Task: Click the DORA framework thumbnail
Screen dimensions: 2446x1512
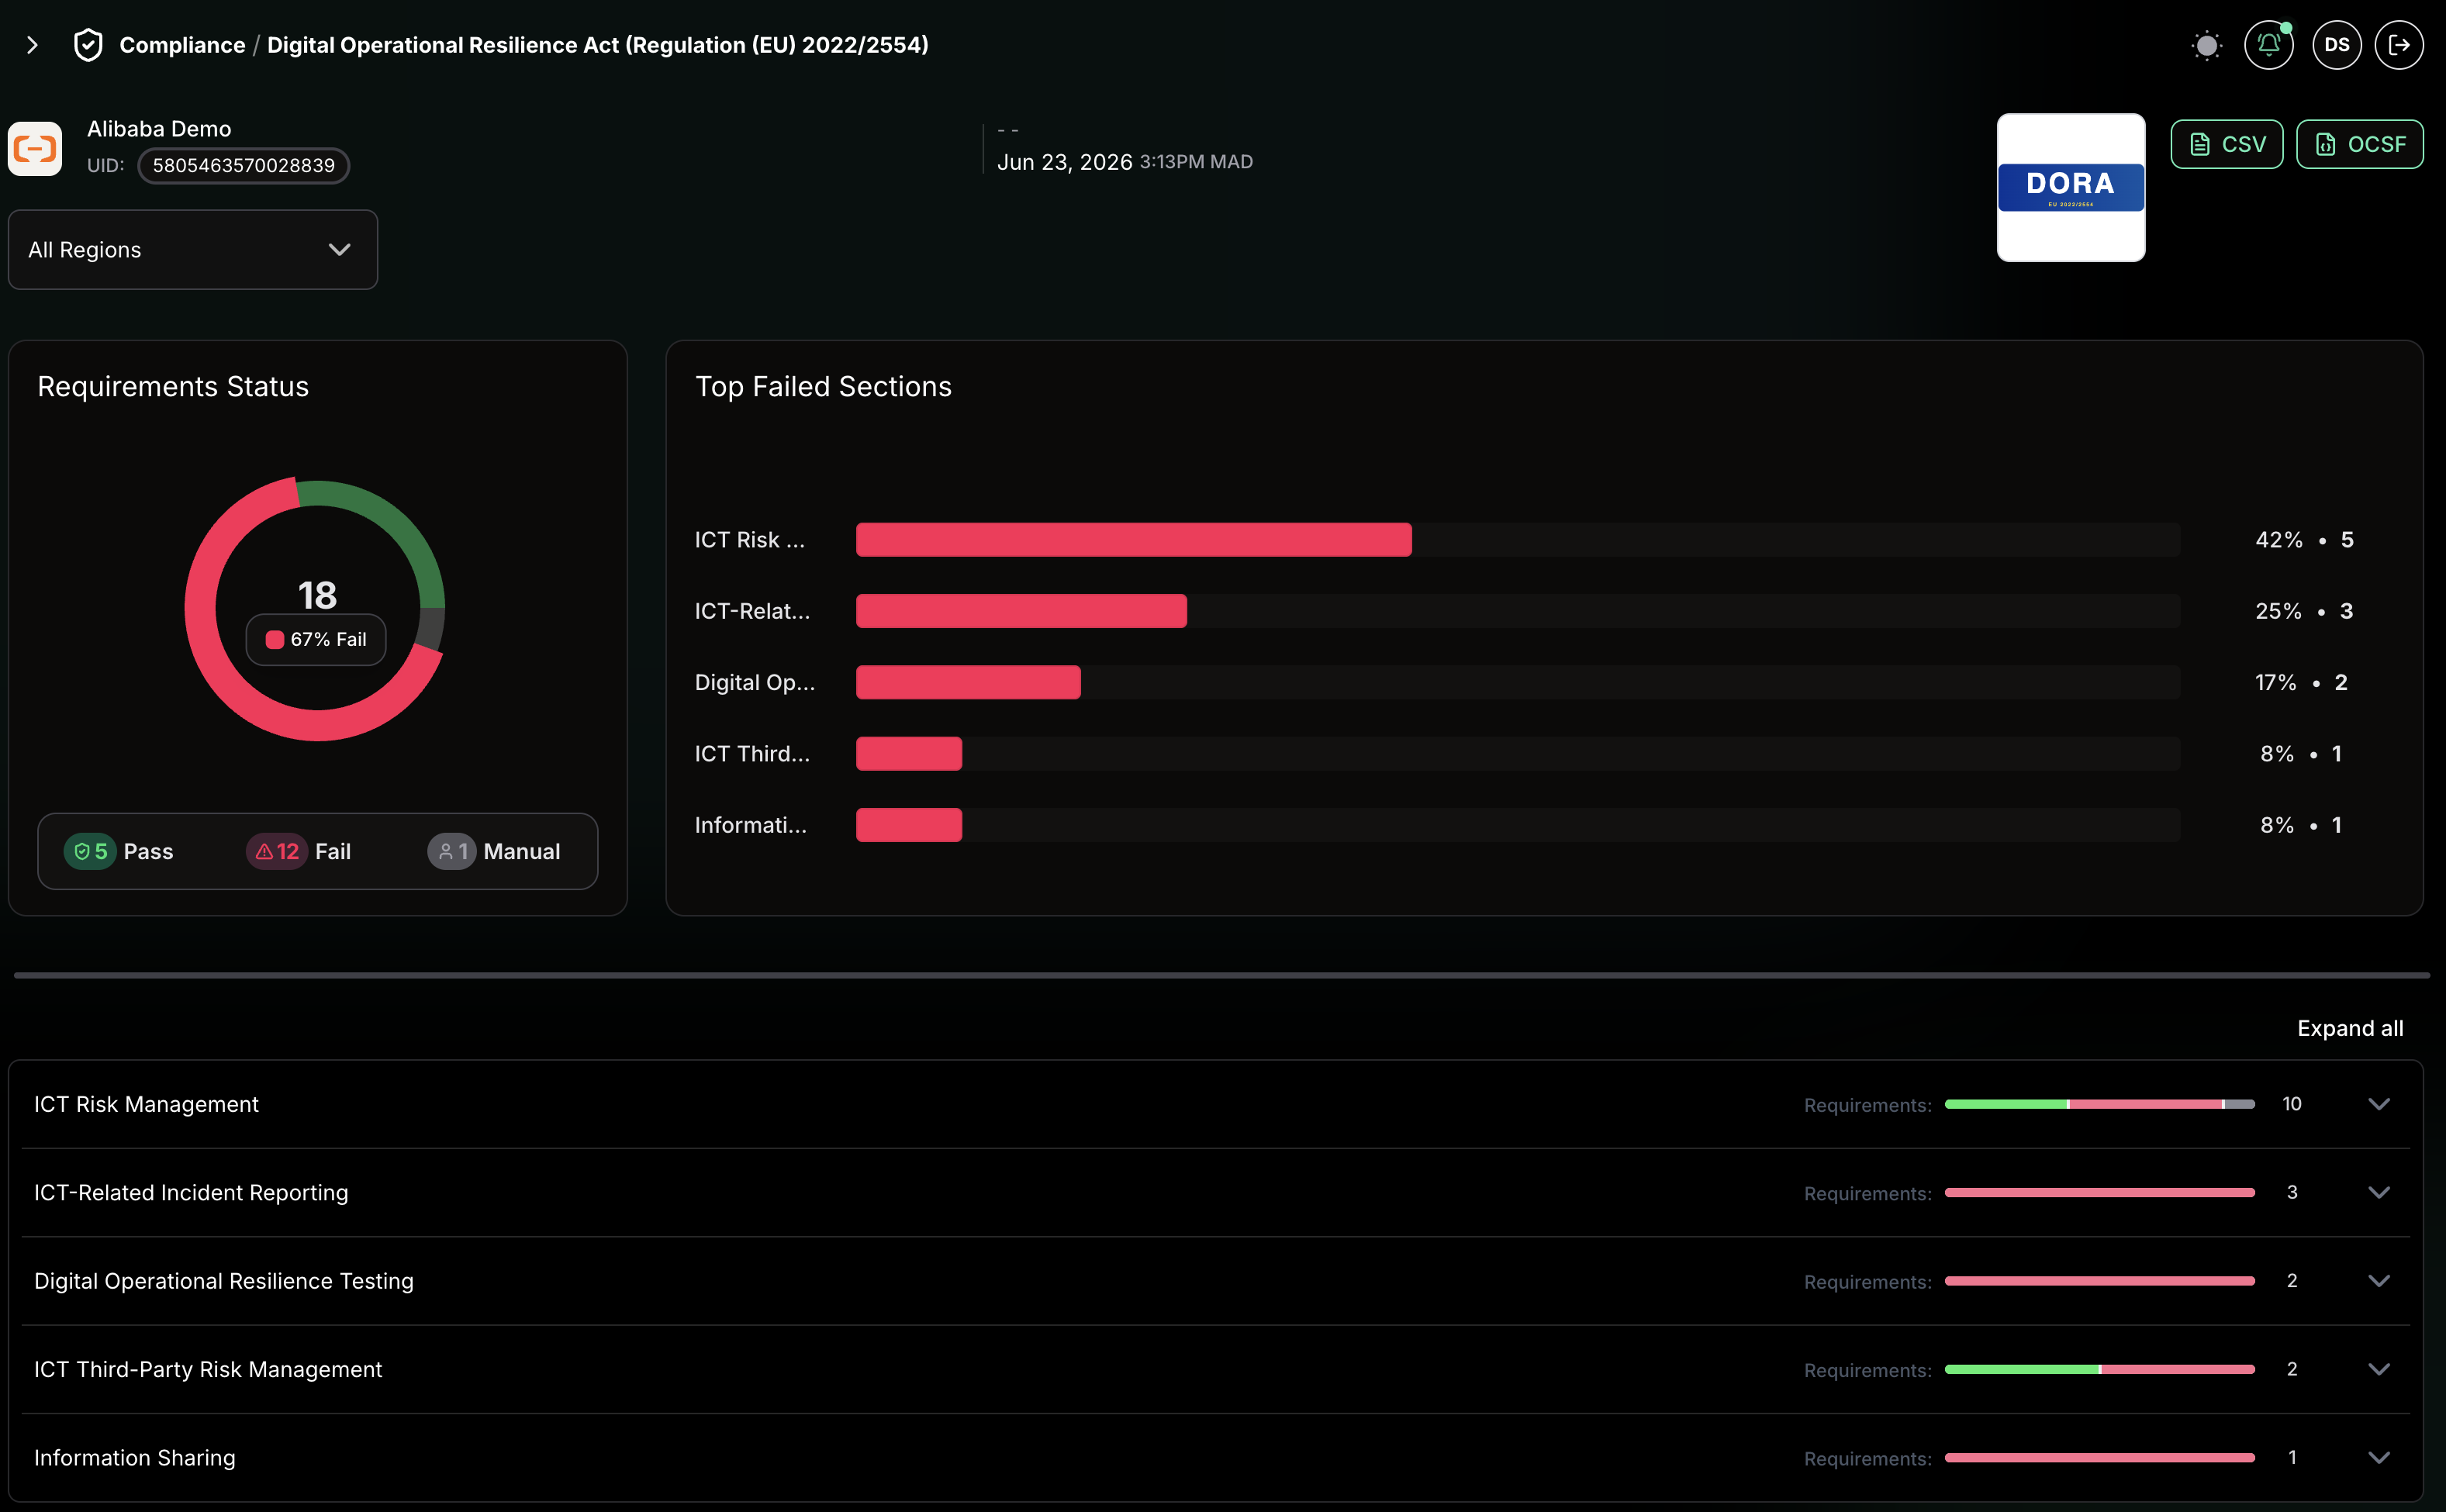Action: tap(2071, 187)
